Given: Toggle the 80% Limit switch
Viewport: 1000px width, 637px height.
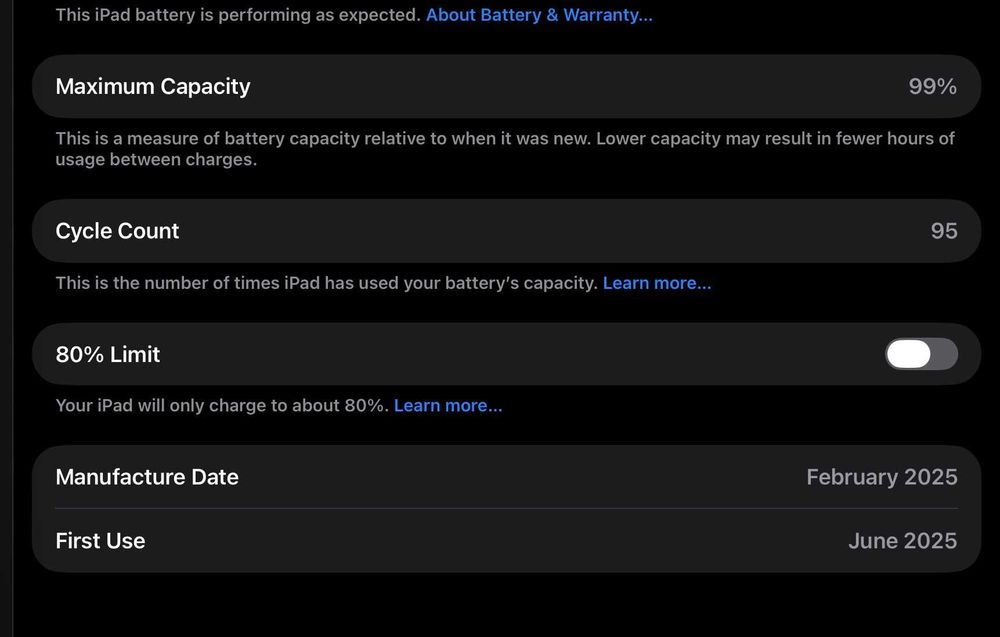Looking at the screenshot, I should [x=921, y=354].
